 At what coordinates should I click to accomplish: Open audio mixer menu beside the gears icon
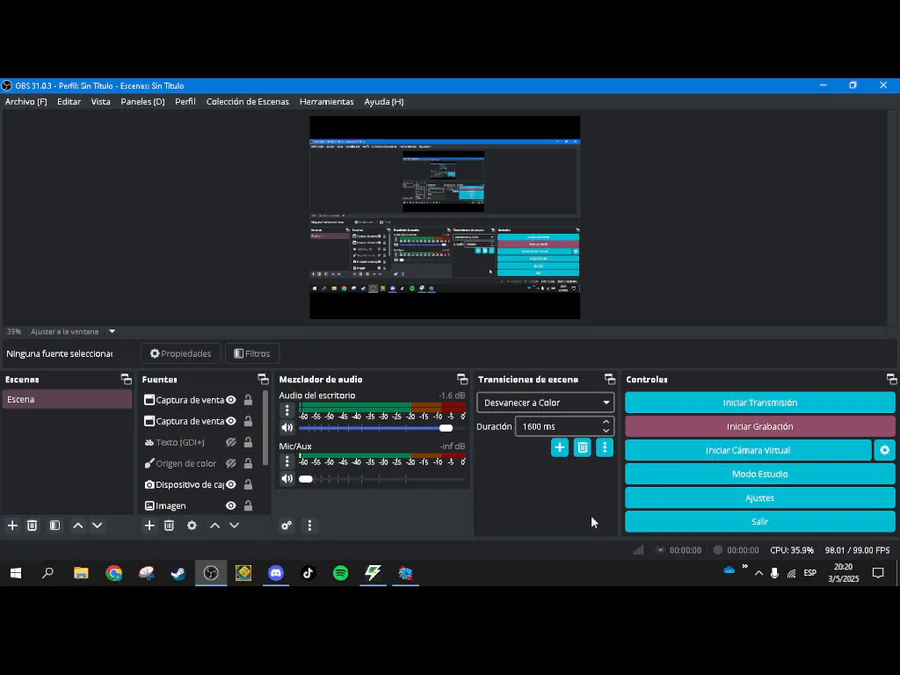pos(309,525)
